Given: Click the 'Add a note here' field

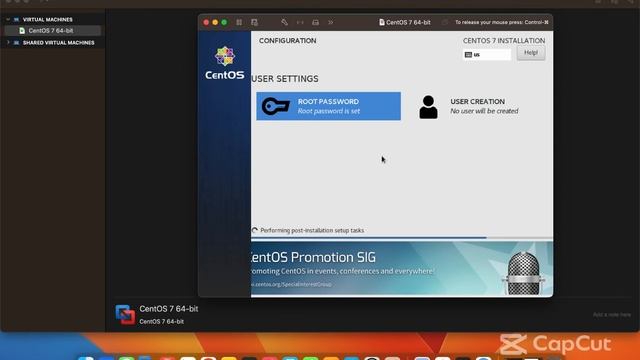Looking at the screenshot, I should 611,315.
